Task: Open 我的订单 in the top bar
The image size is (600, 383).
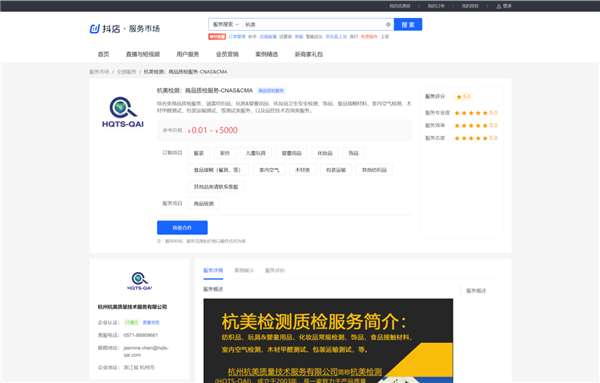Action: point(436,6)
